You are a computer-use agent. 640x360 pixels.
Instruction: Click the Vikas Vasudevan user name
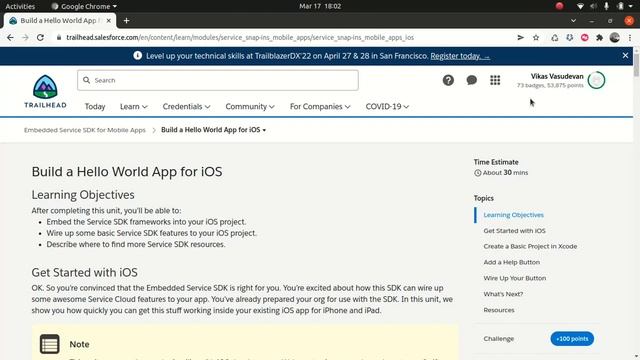pyautogui.click(x=557, y=76)
